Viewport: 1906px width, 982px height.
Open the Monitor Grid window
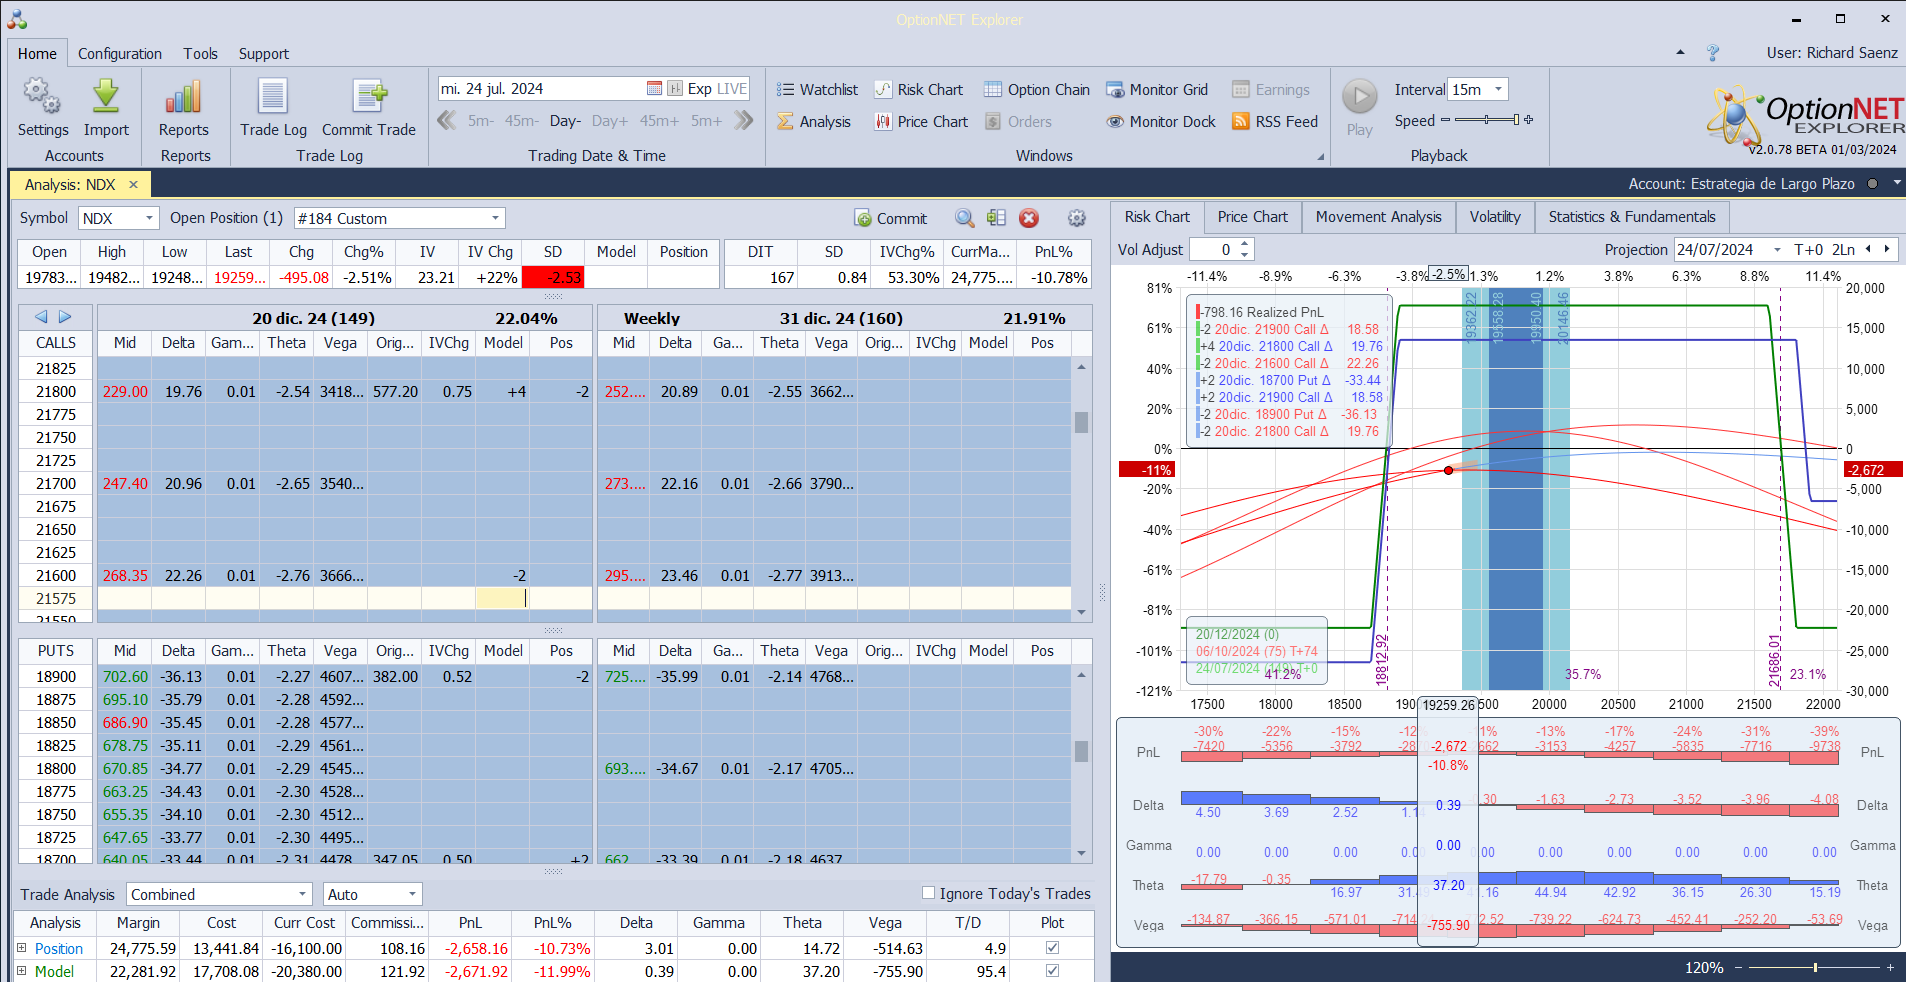(1157, 89)
